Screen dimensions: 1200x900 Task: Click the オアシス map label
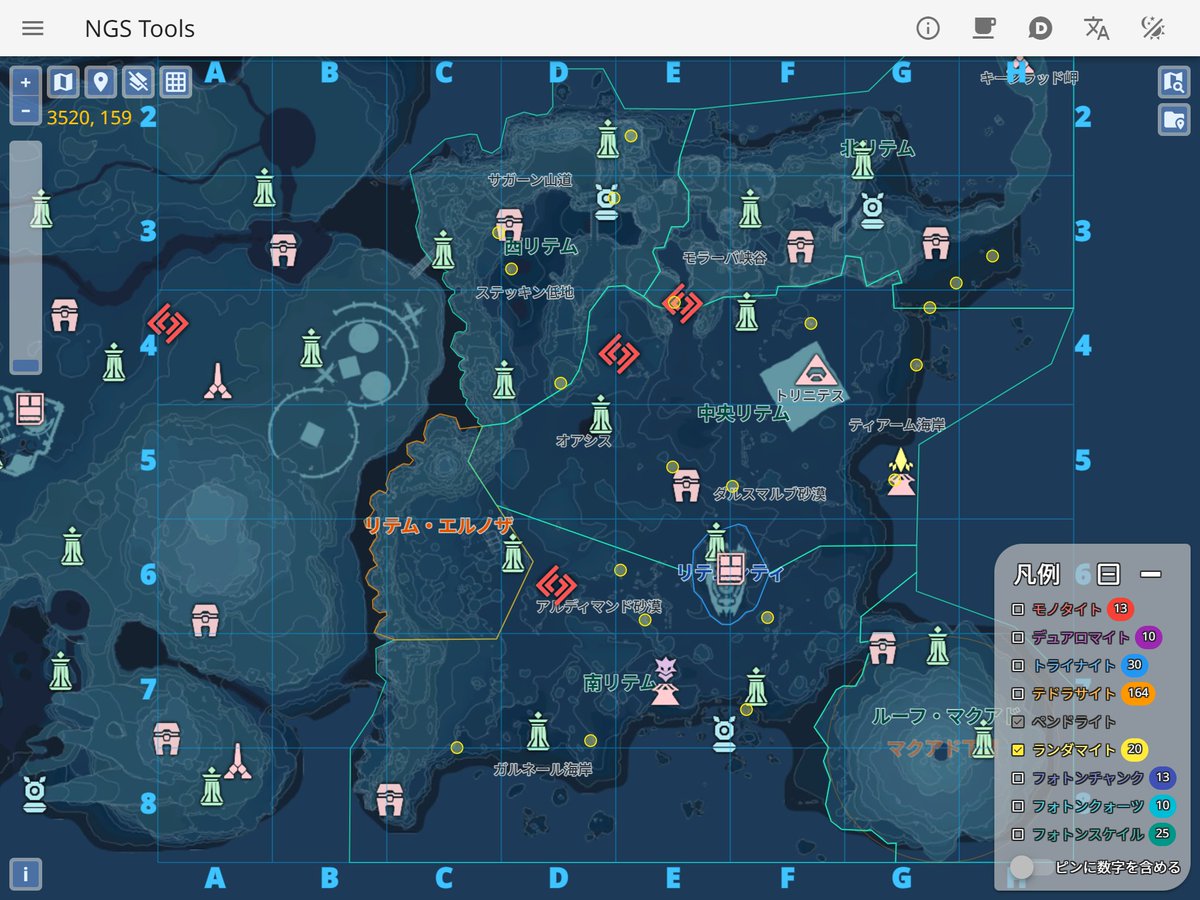584,440
